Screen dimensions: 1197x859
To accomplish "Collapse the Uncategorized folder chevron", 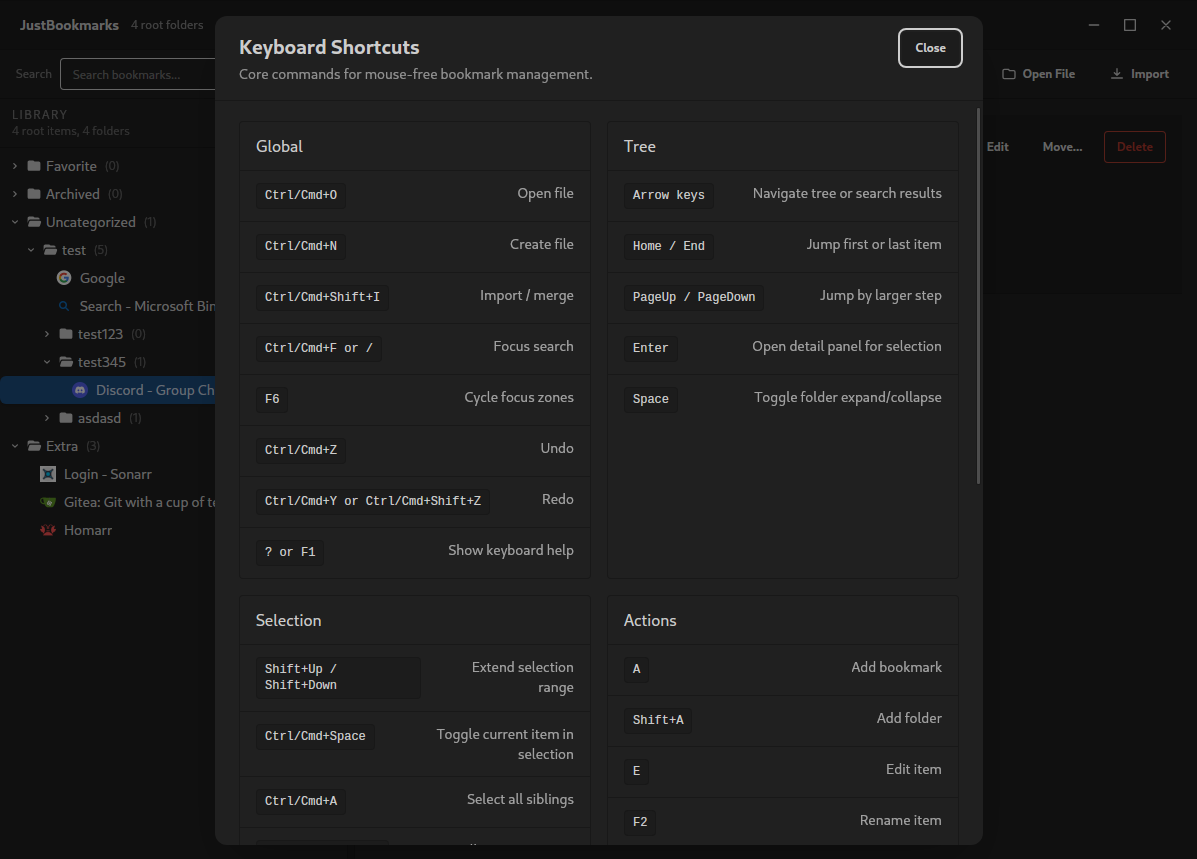I will point(15,222).
